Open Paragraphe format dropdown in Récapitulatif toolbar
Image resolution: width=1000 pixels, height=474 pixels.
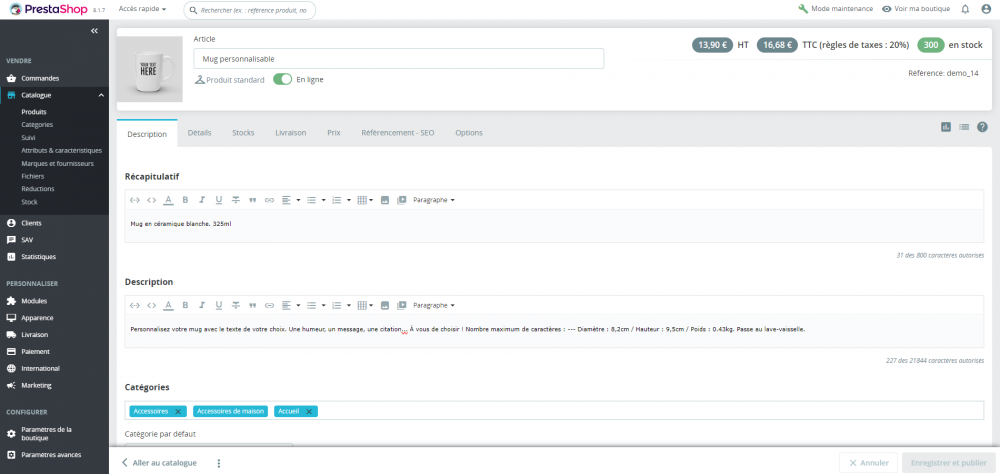tap(434, 200)
